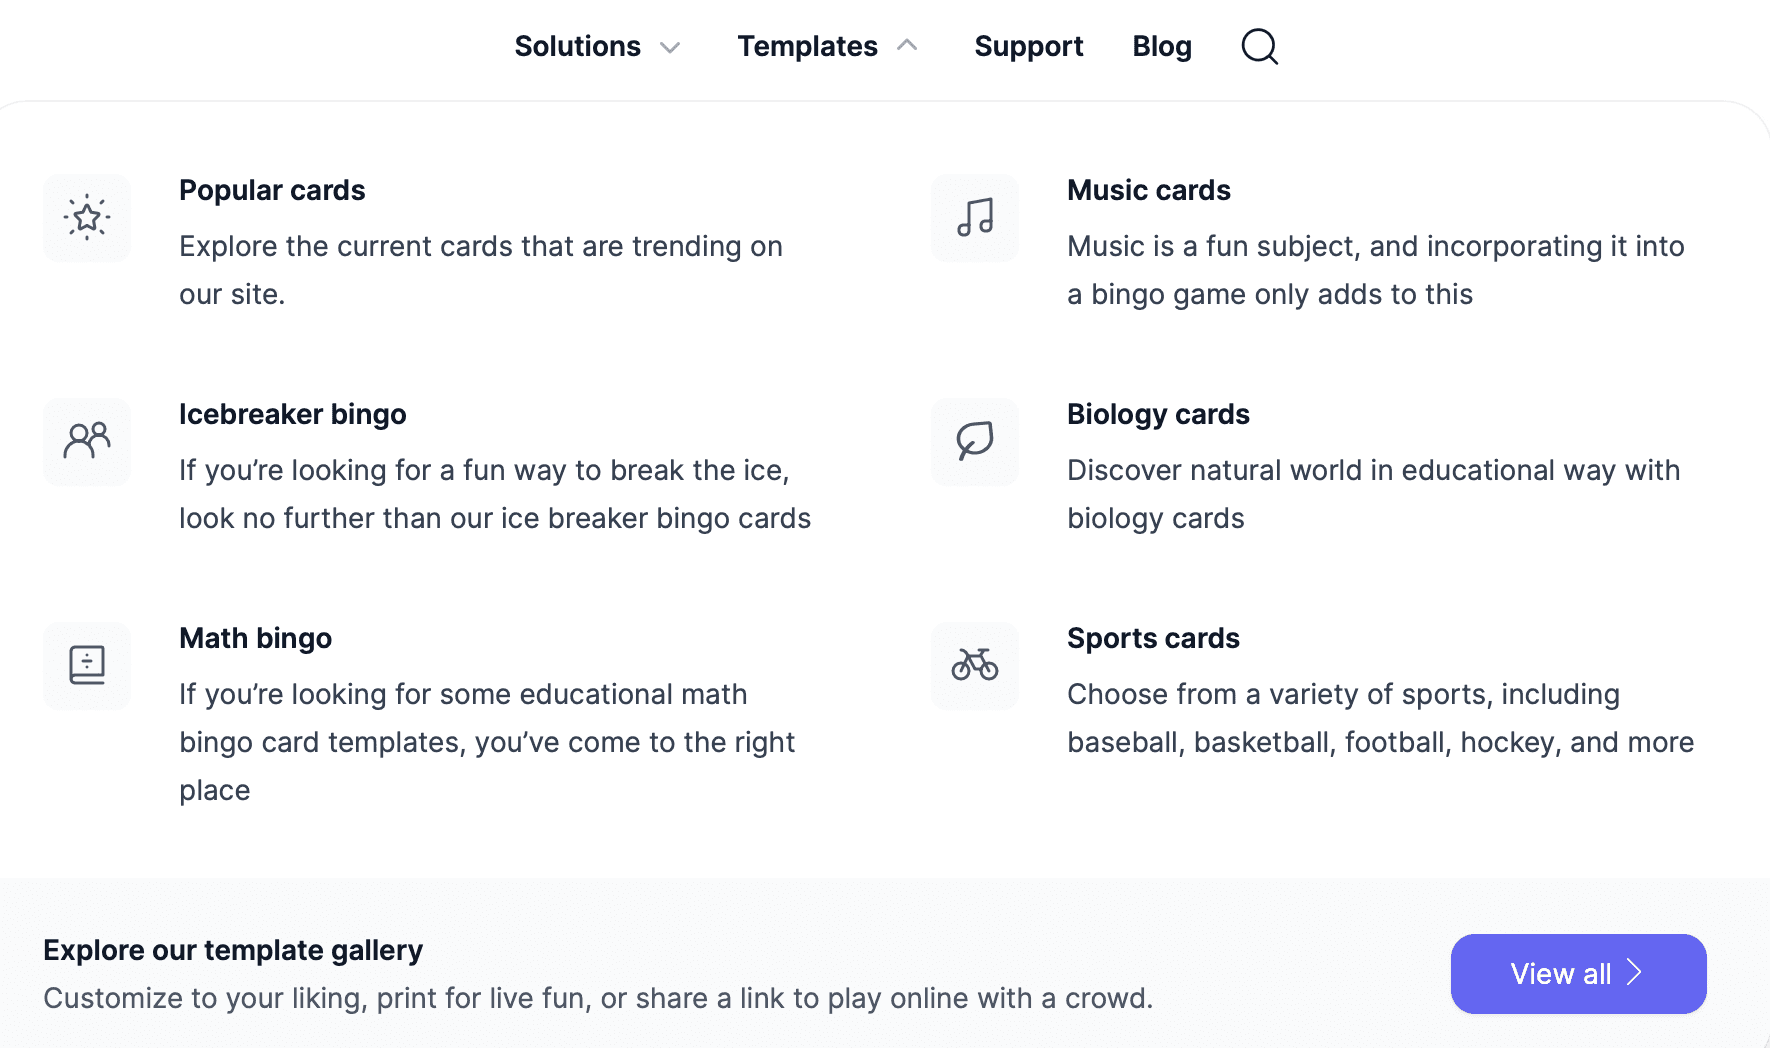This screenshot has width=1770, height=1048.
Task: Click the Math bingo book icon
Action: [87, 666]
